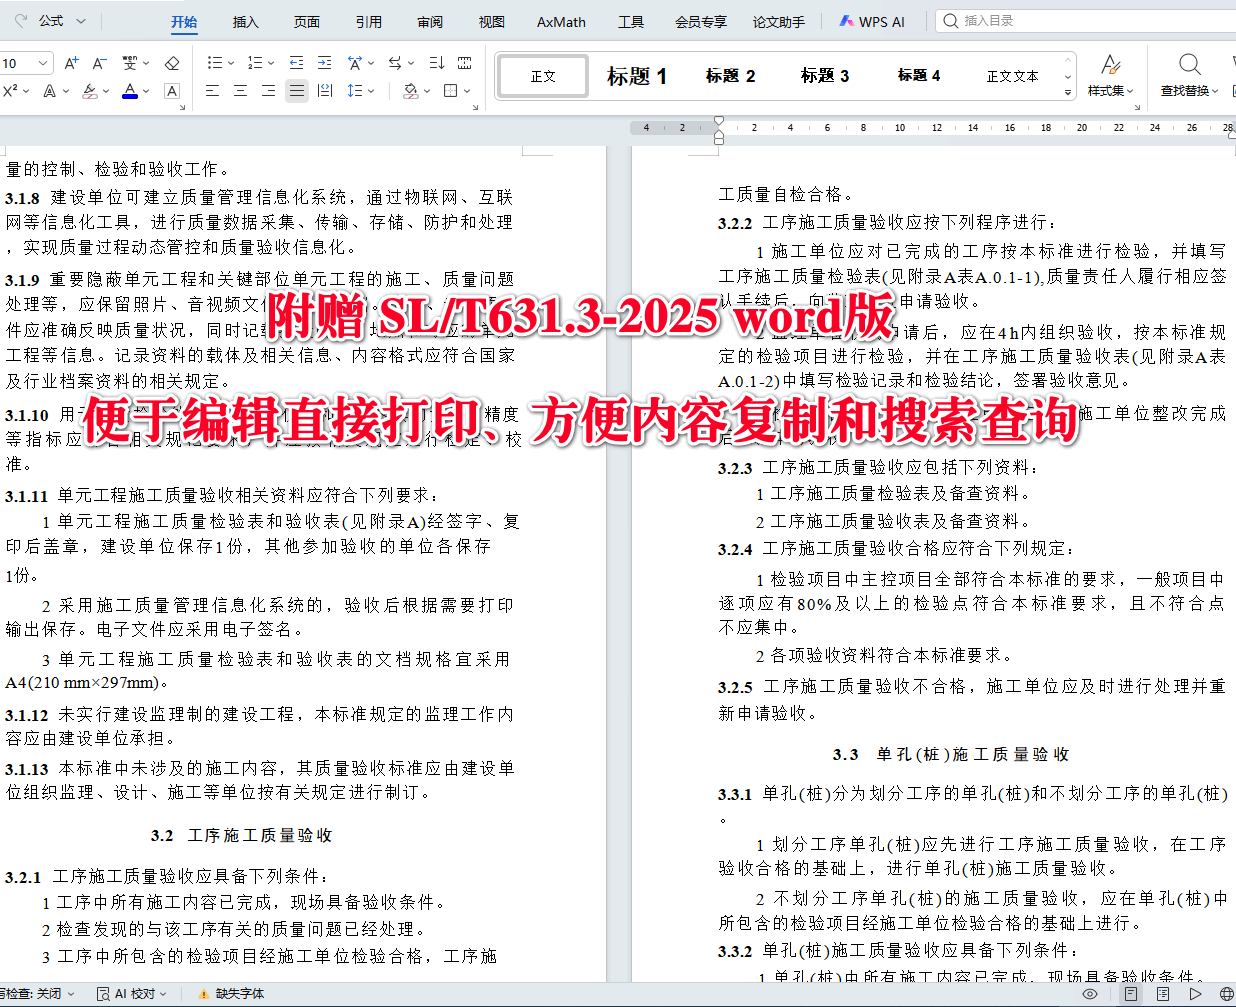Viewport: 1236px width, 1007px height.
Task: Apply the 标题 3 style
Action: 825,76
